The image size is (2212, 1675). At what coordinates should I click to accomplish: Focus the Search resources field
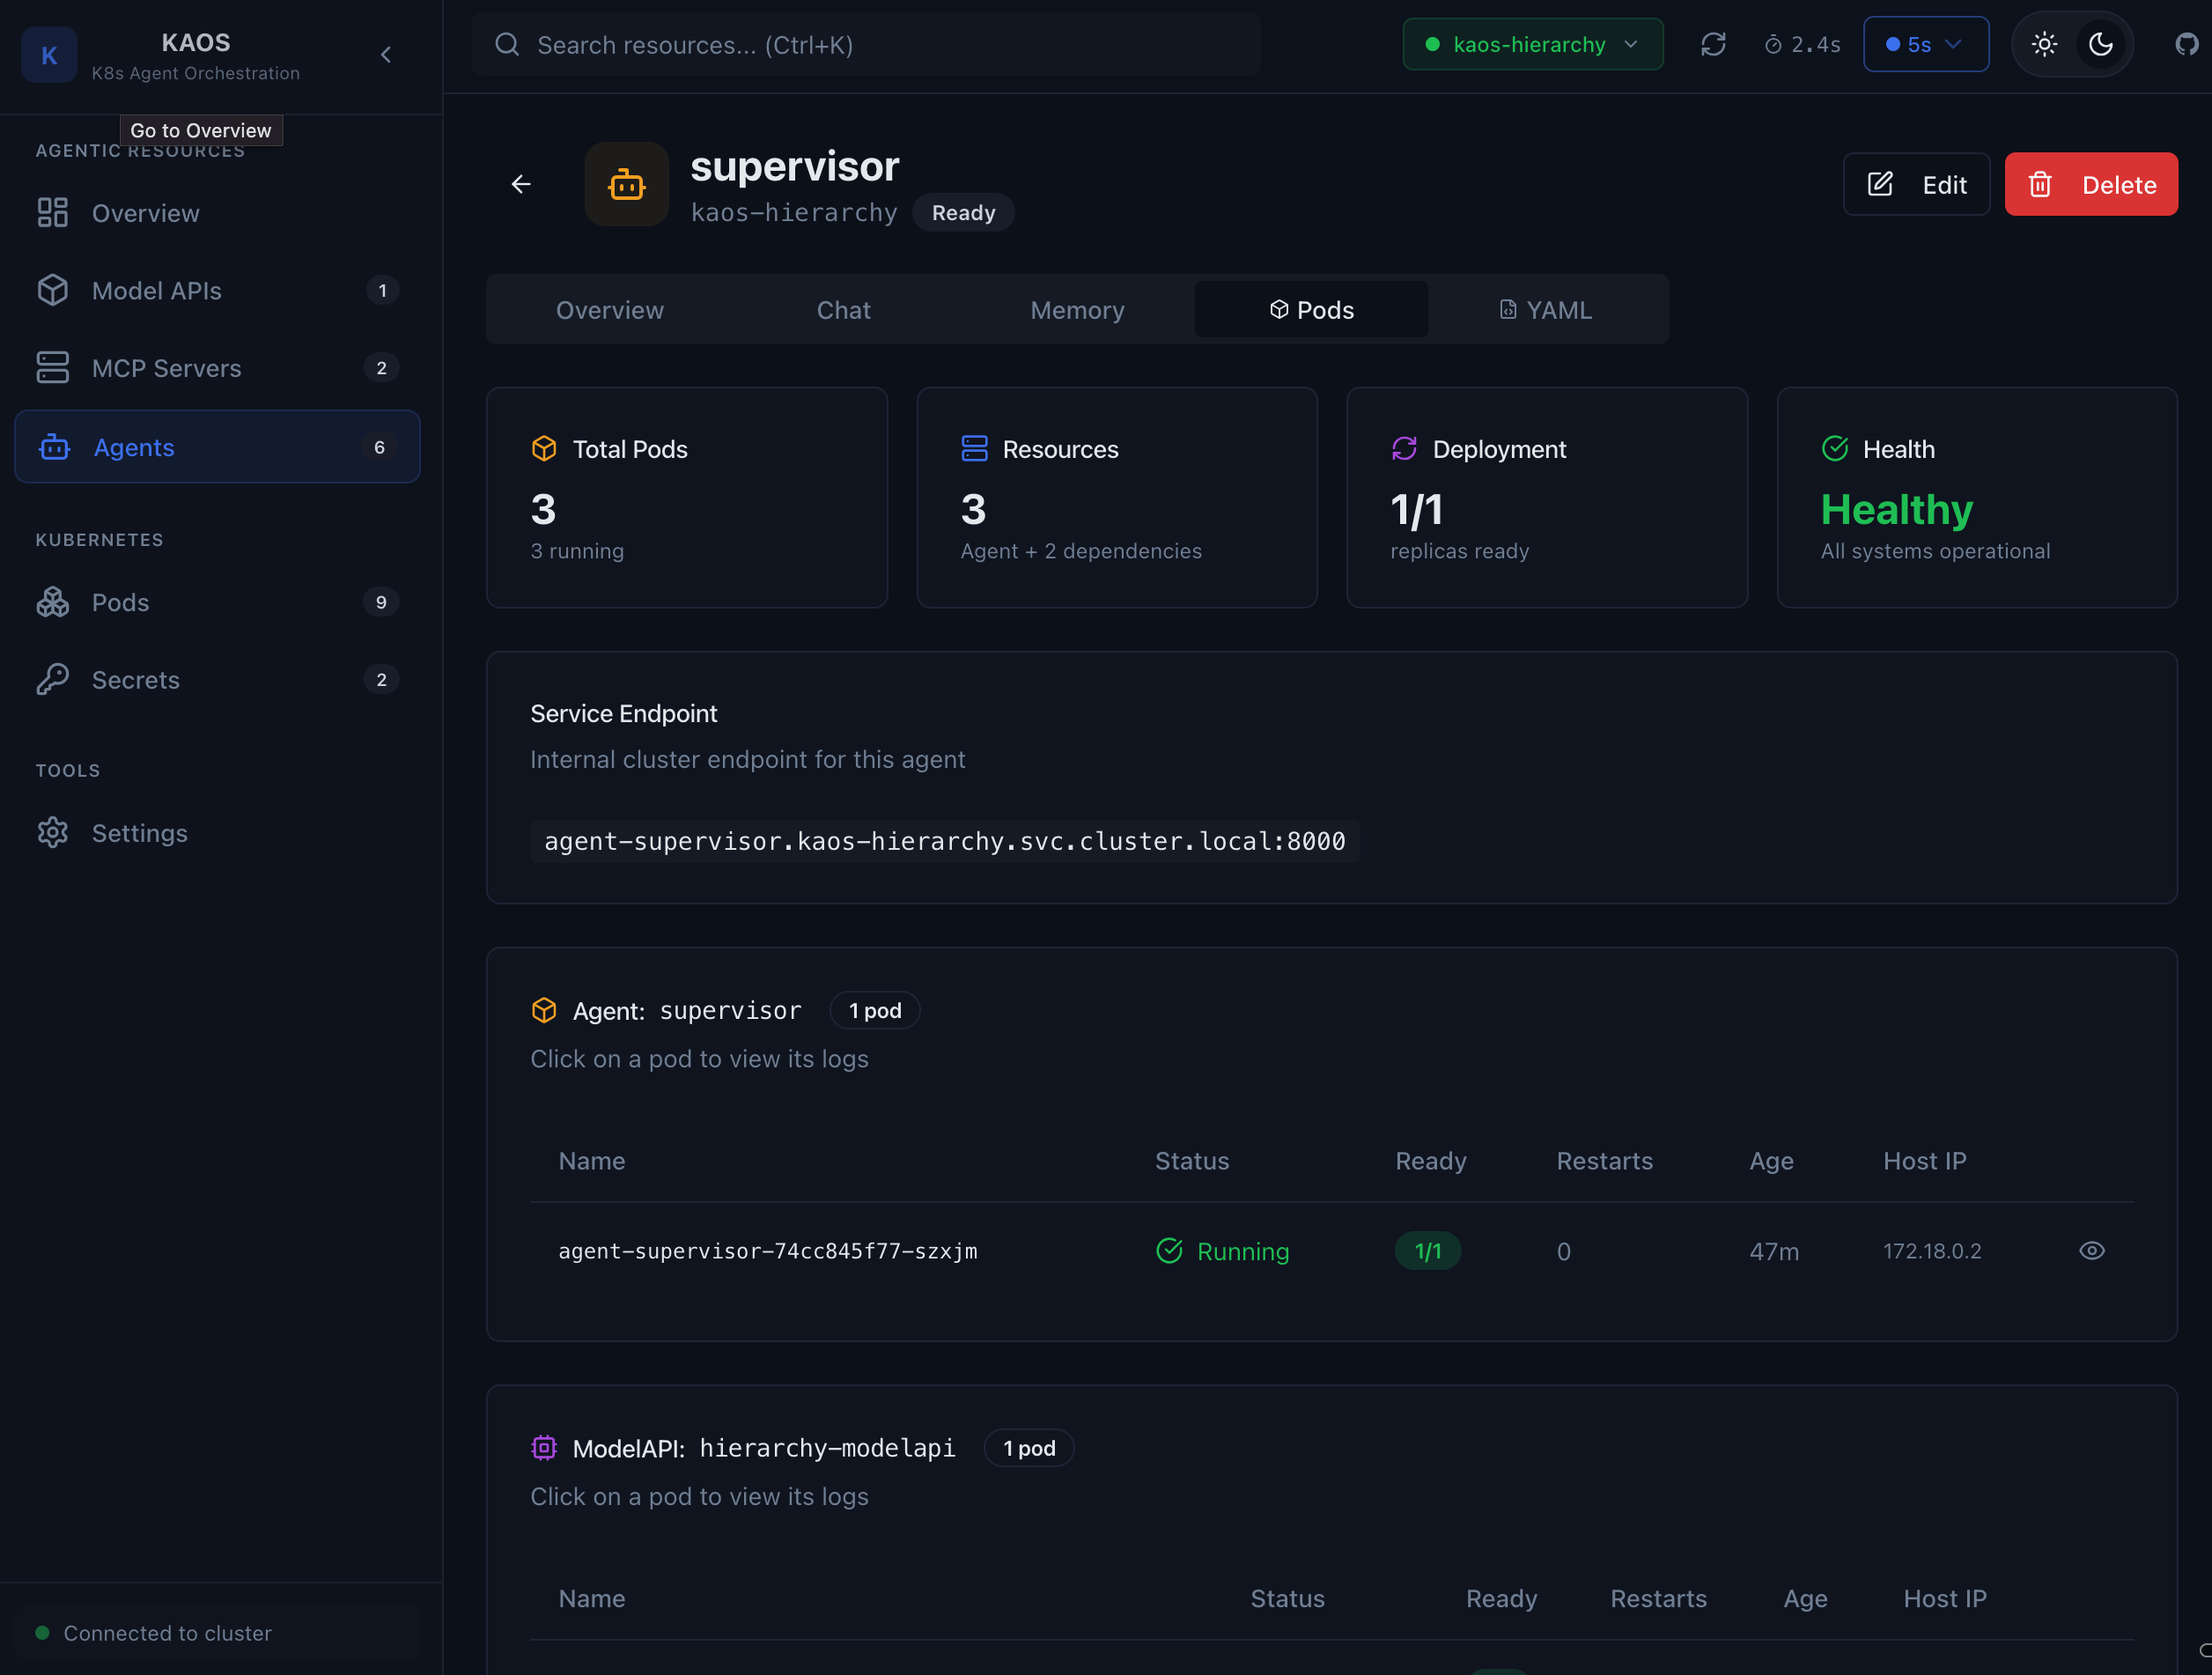coord(866,45)
